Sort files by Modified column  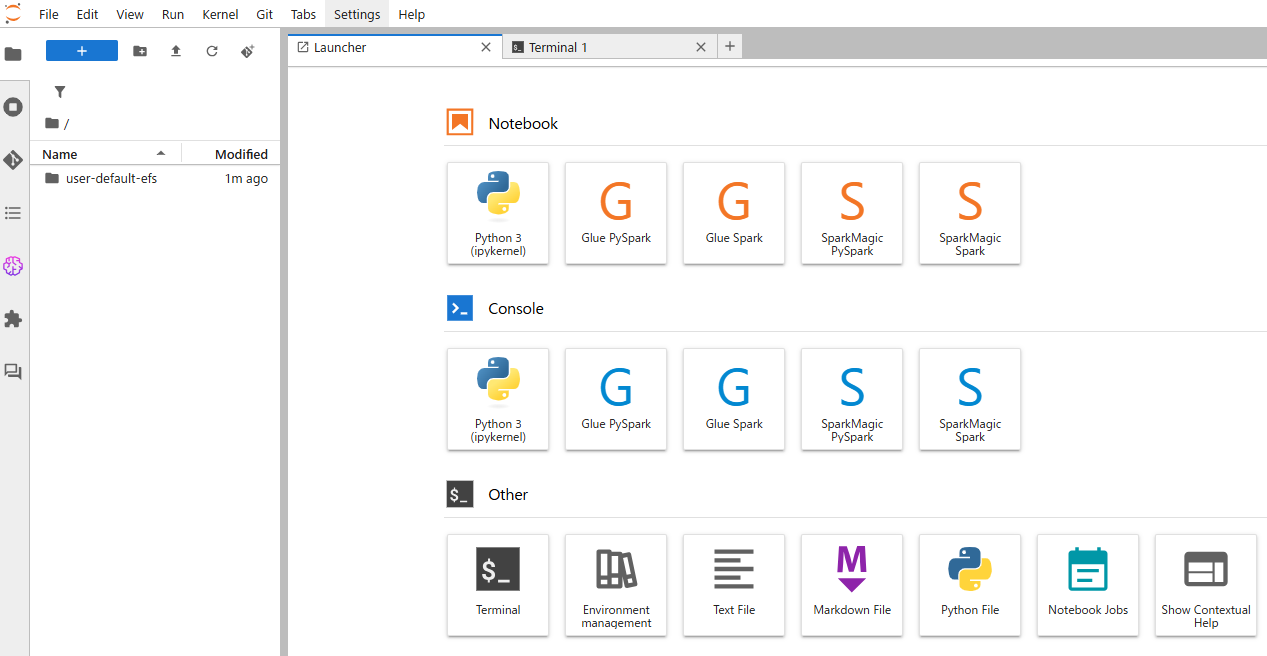[x=241, y=154]
